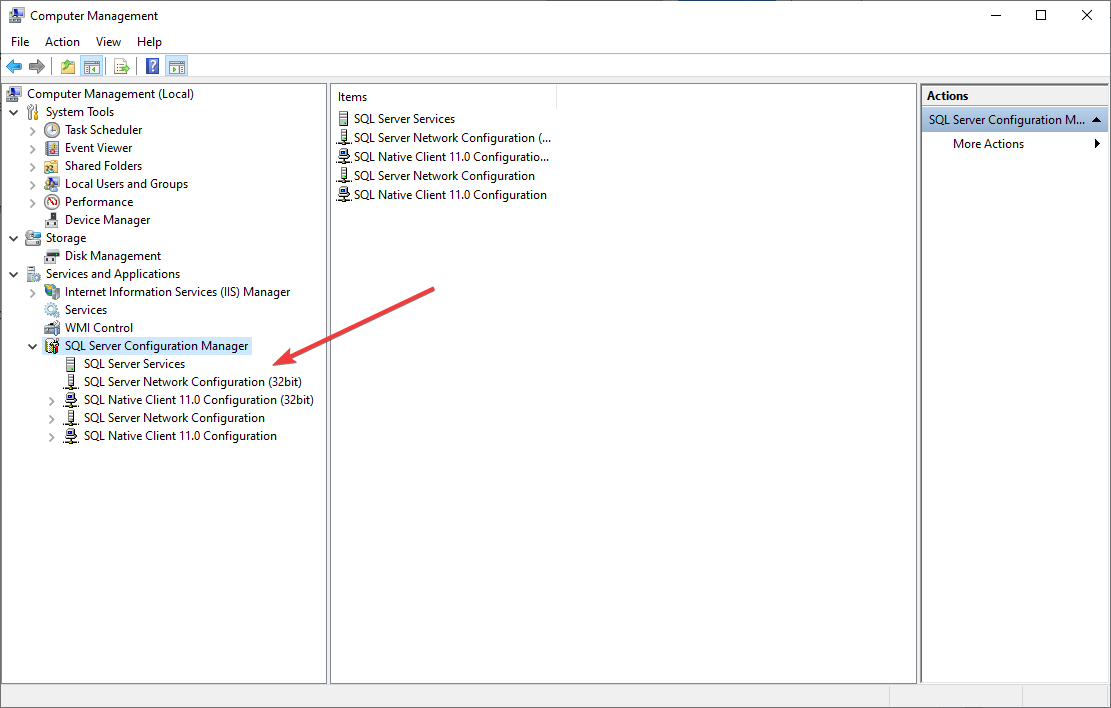Expand the Task Scheduler node
The height and width of the screenshot is (708, 1111).
click(32, 130)
